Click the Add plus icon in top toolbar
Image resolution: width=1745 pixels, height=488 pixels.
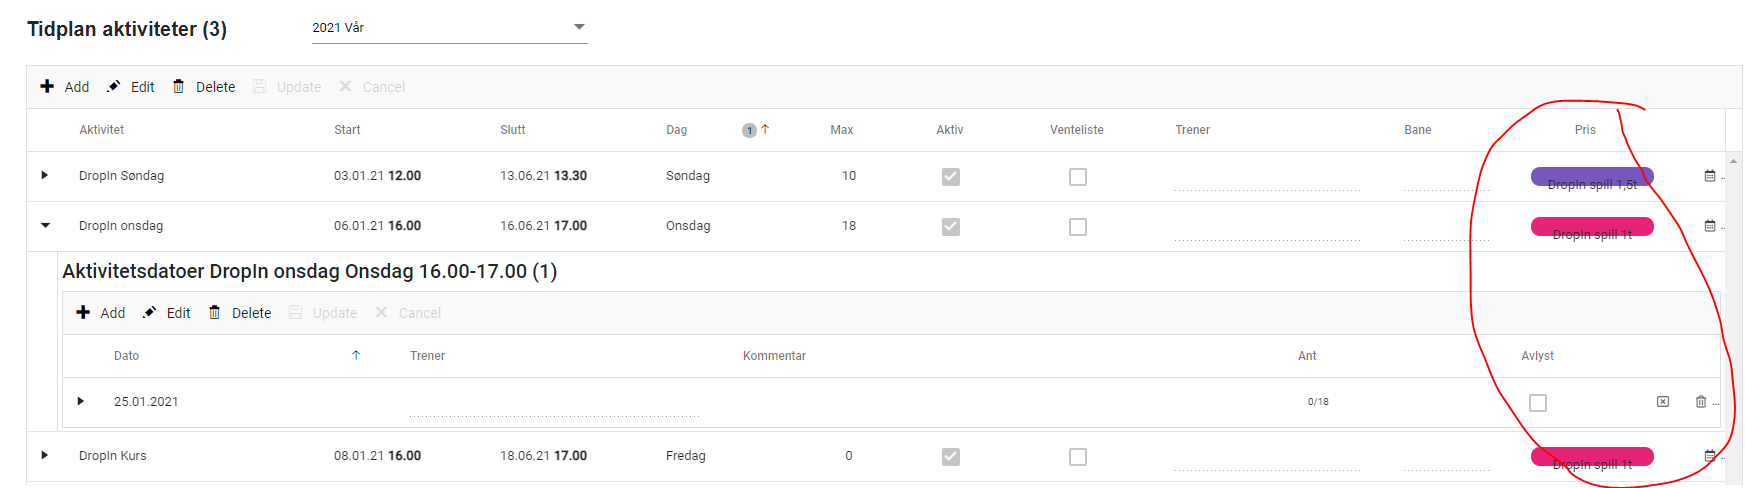click(x=47, y=87)
